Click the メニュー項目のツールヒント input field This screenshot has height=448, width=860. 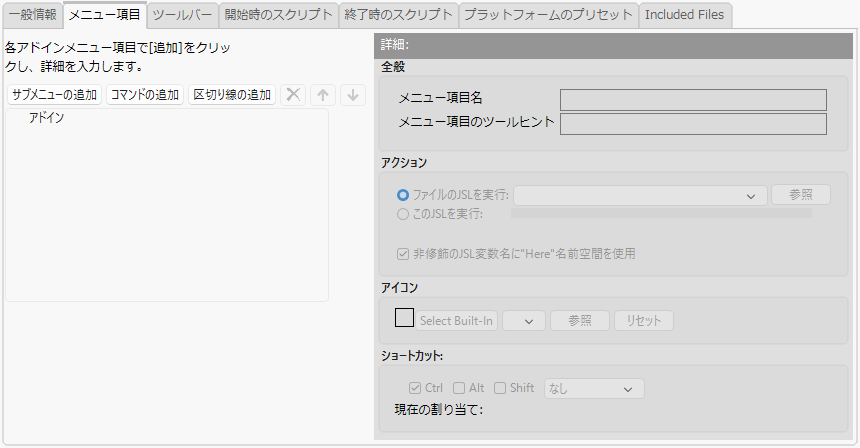693,124
